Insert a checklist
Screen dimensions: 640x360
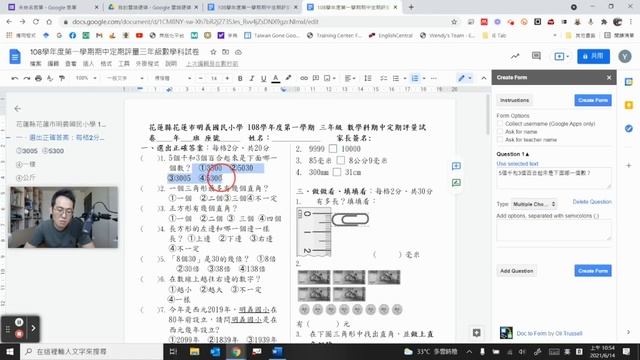[x=384, y=78]
